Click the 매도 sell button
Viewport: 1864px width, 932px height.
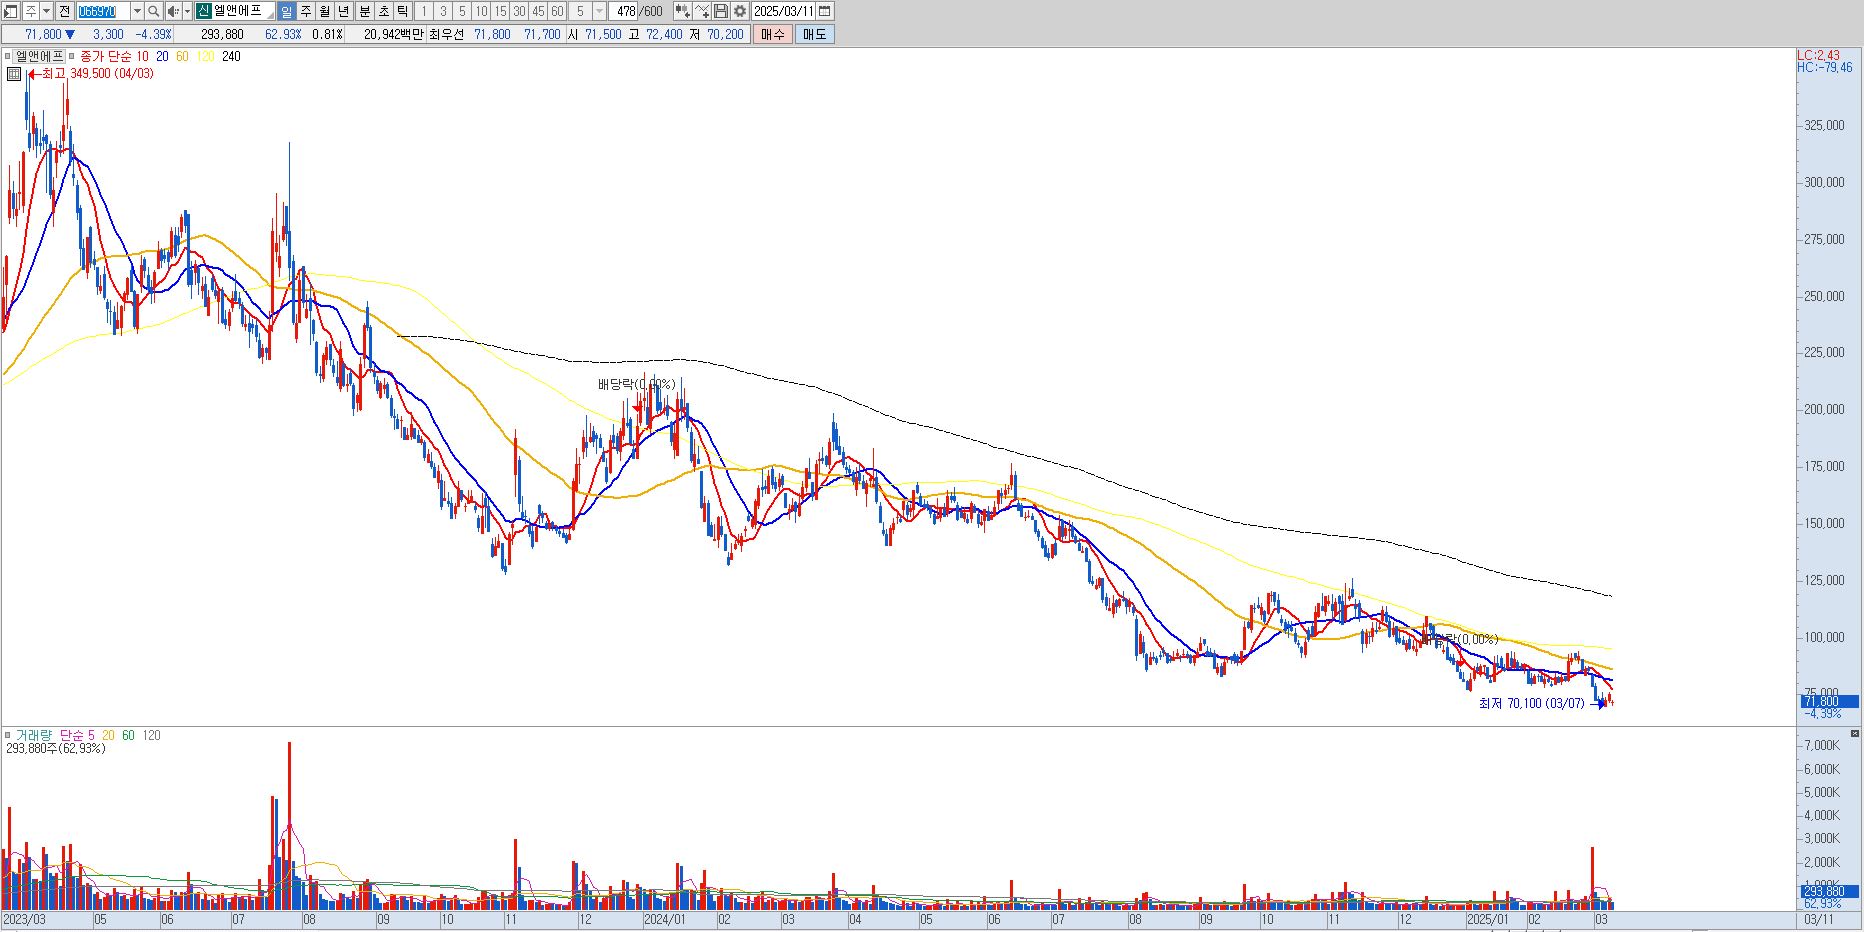[x=815, y=34]
